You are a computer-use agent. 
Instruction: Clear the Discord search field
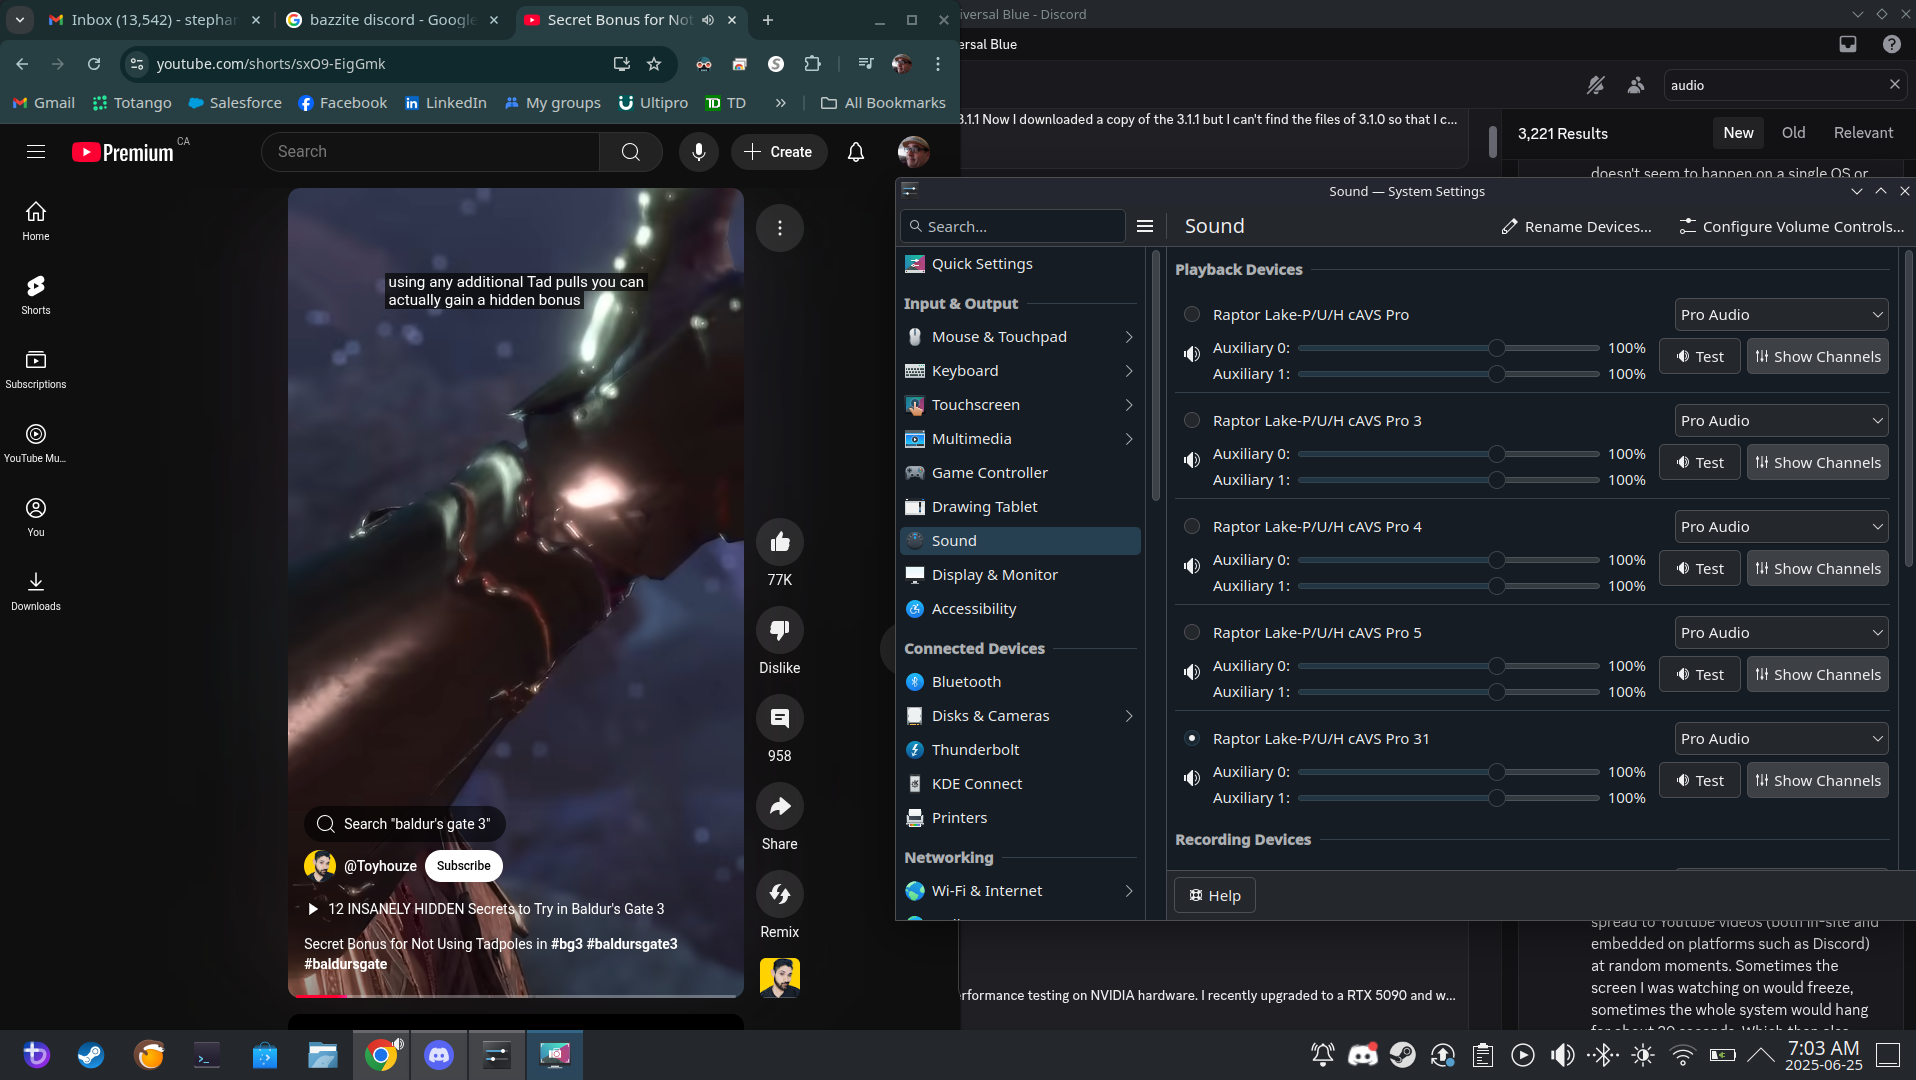pyautogui.click(x=1894, y=85)
